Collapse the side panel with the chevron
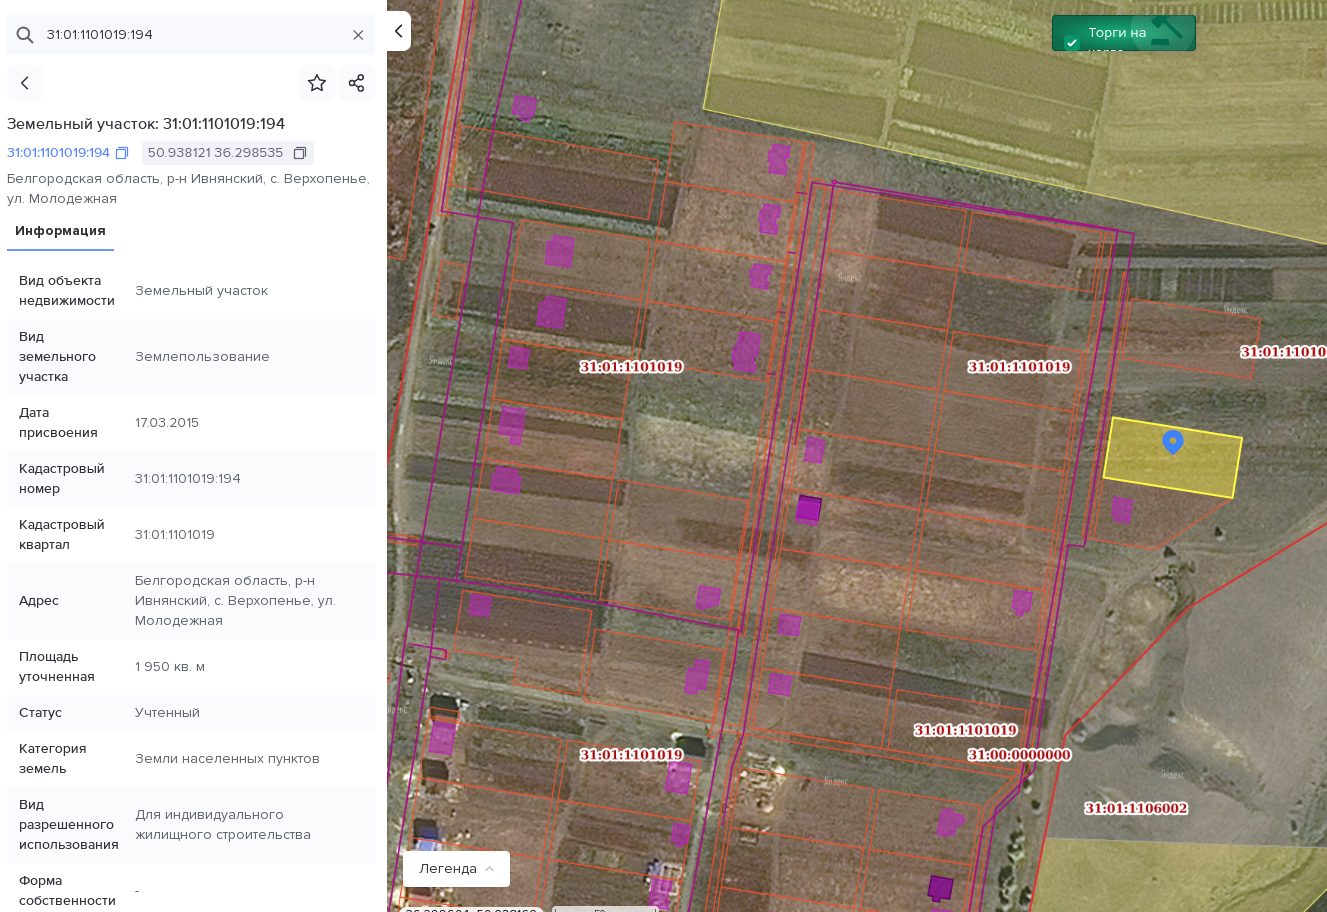 click(399, 31)
